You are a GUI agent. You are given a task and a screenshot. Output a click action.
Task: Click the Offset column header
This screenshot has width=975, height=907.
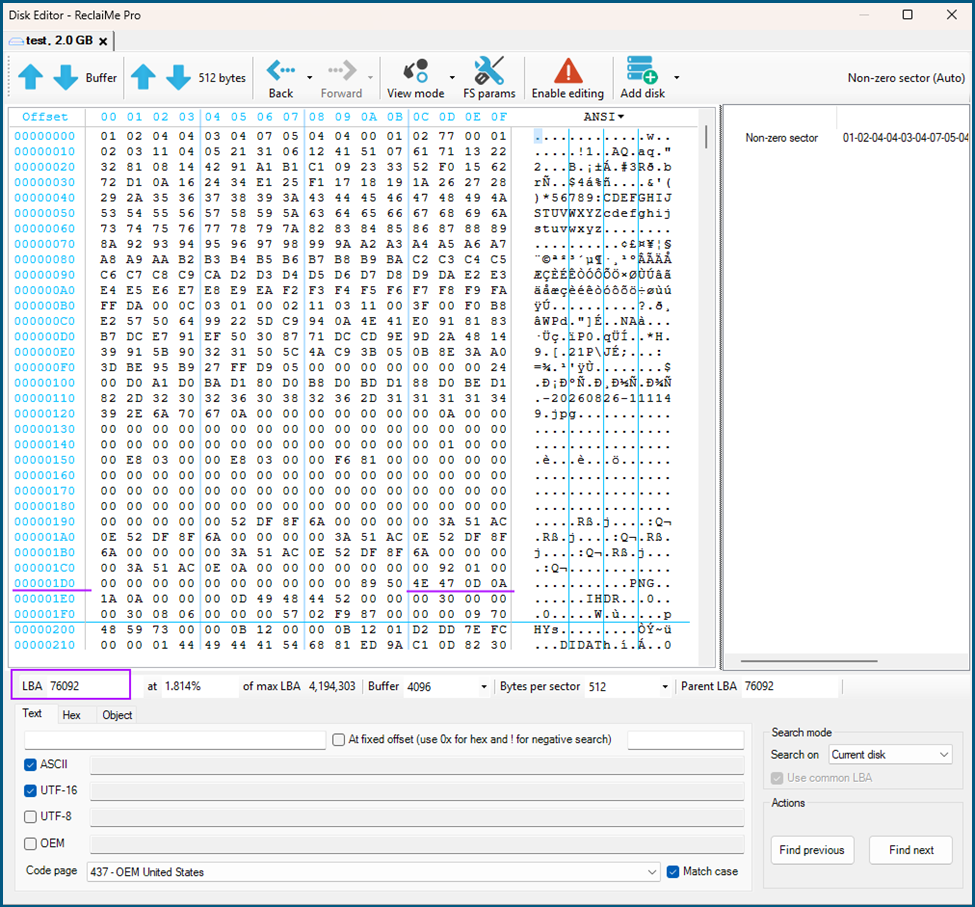coord(45,117)
